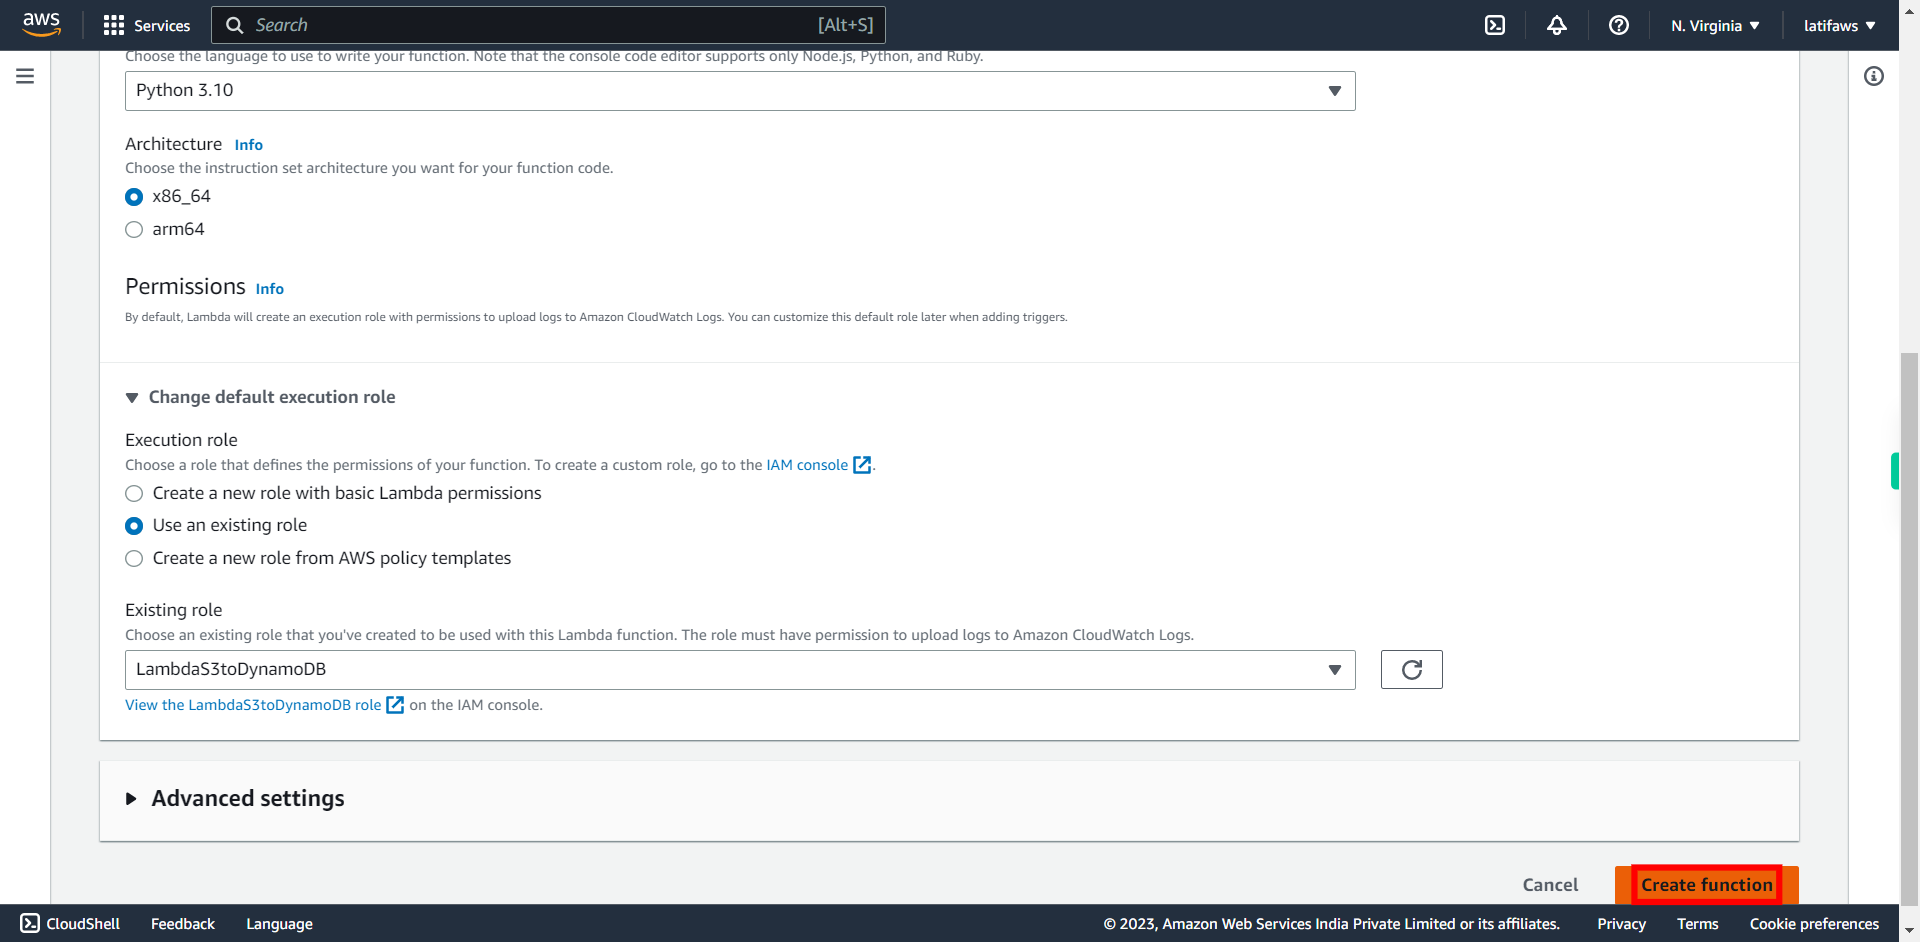Image resolution: width=1920 pixels, height=942 pixels.
Task: Follow the IAM console link
Action: [807, 465]
